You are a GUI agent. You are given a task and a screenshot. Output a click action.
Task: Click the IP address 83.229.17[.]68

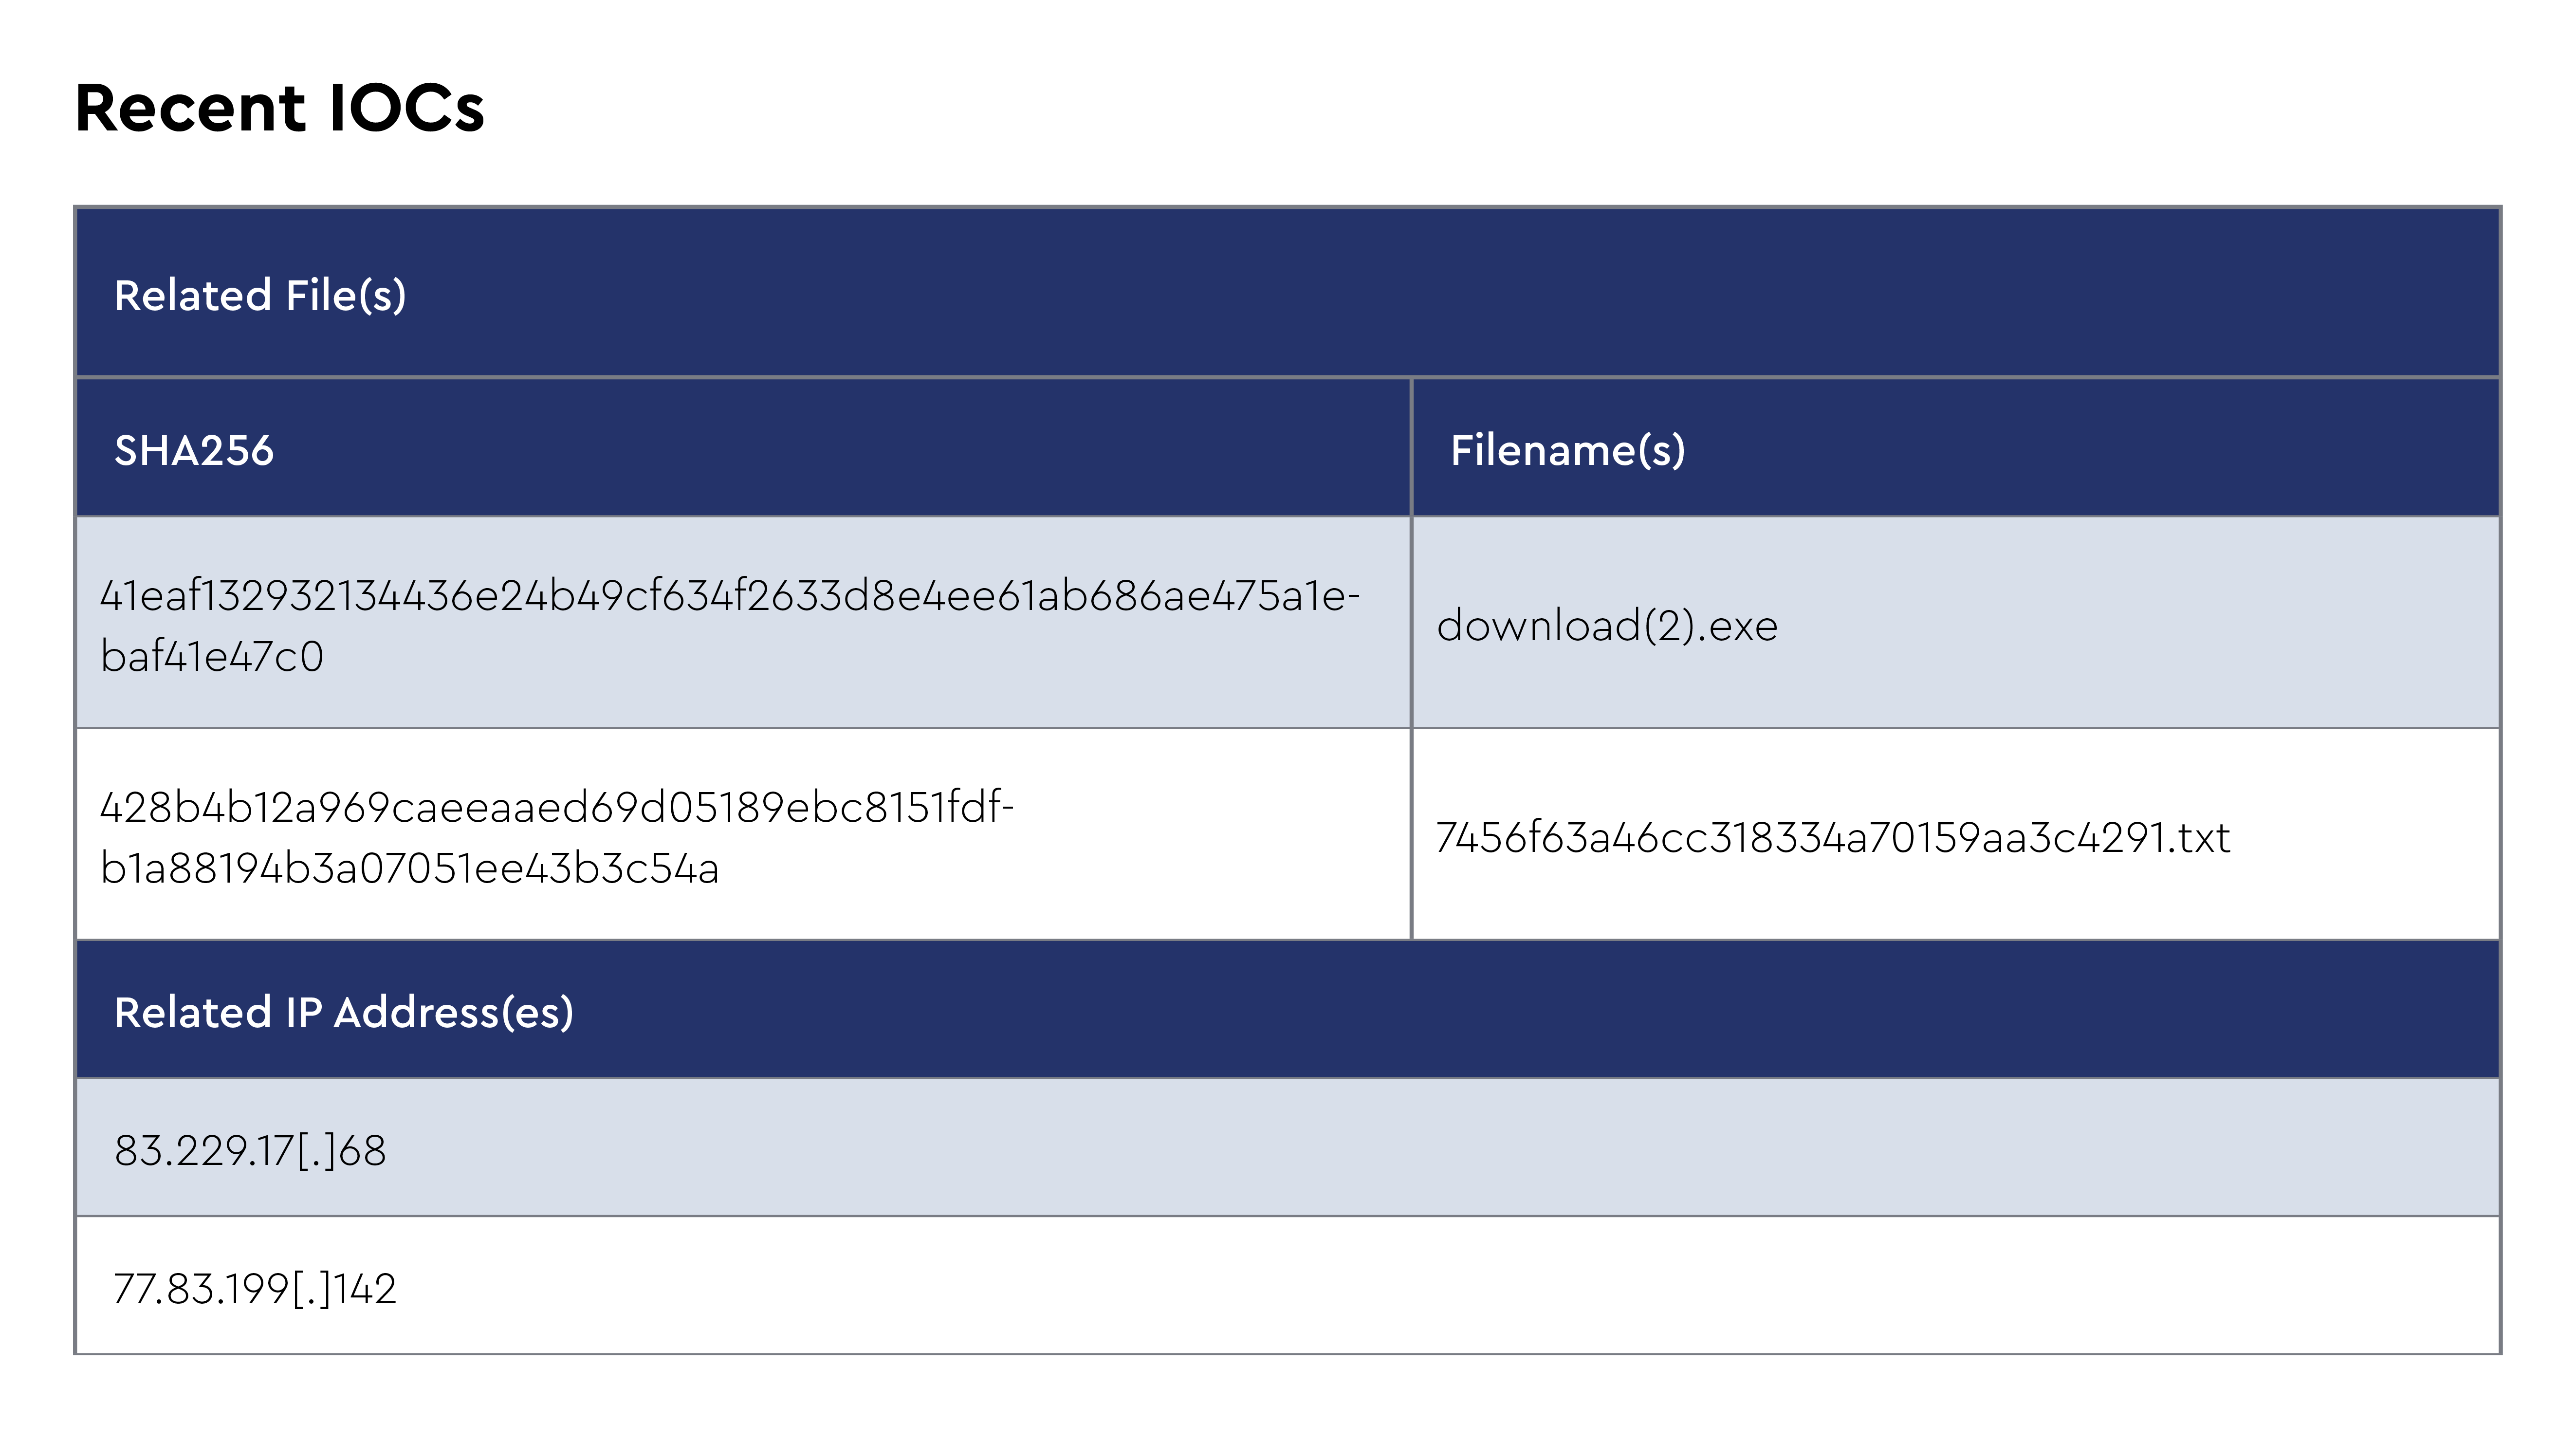click(250, 1151)
